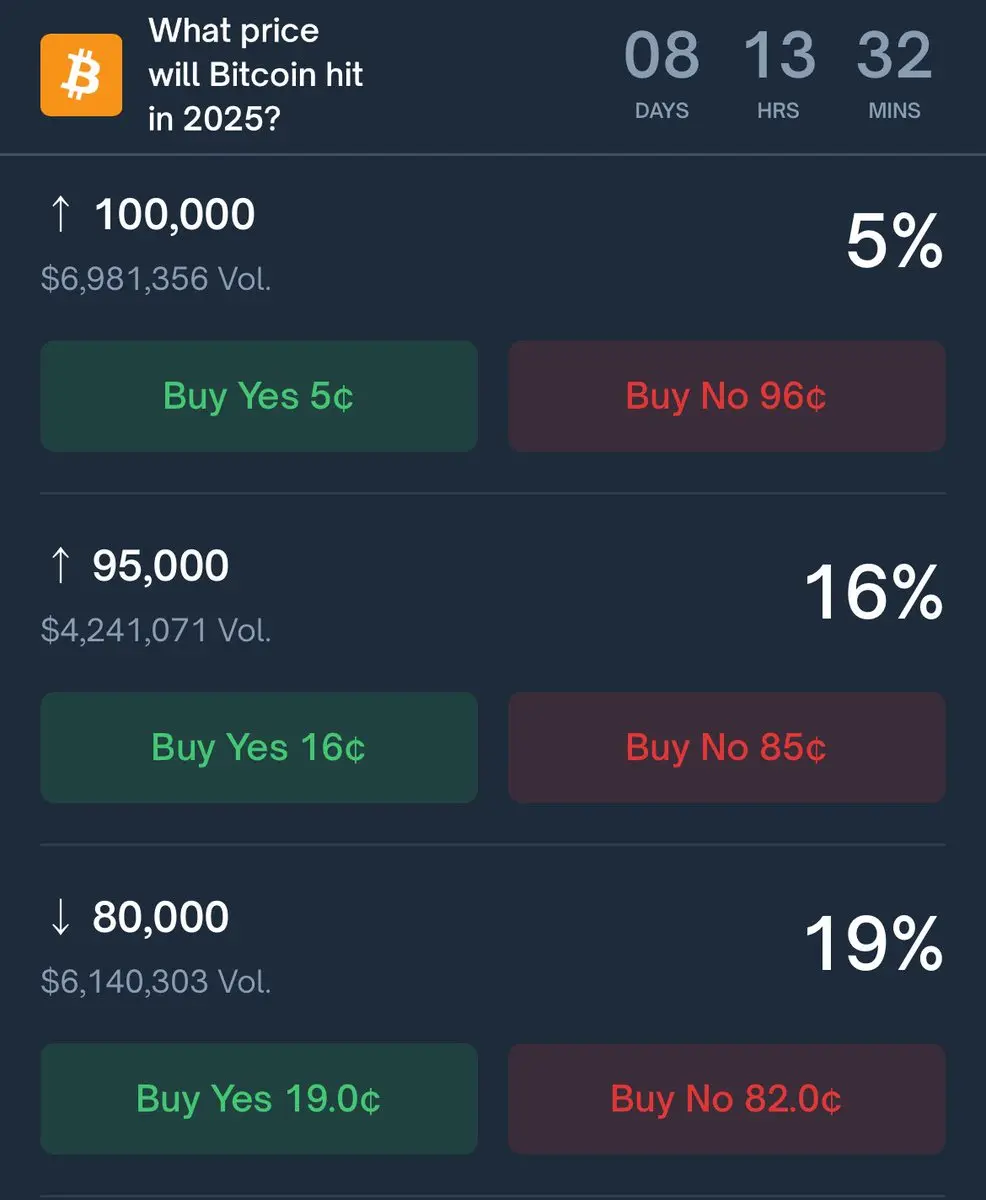This screenshot has width=986, height=1200.
Task: Buy Yes at 16¢ for 95,000
Action: click(x=259, y=747)
